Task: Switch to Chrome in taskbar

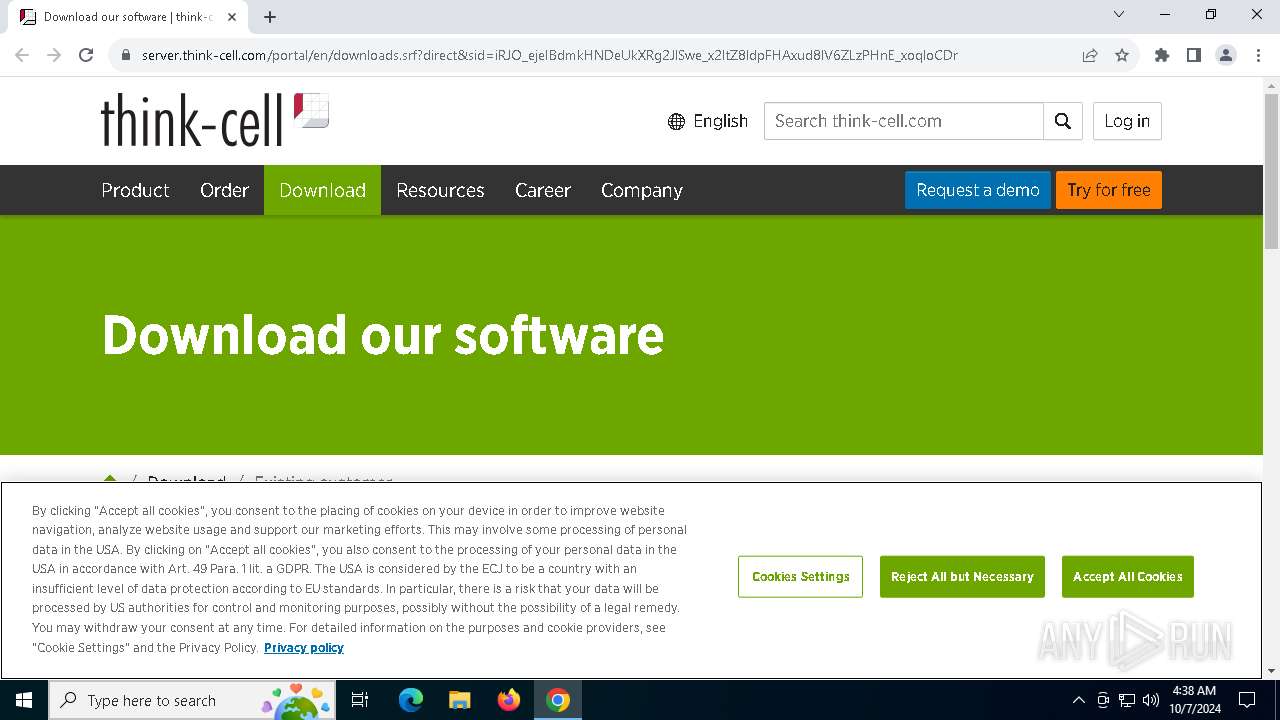Action: (x=558, y=700)
